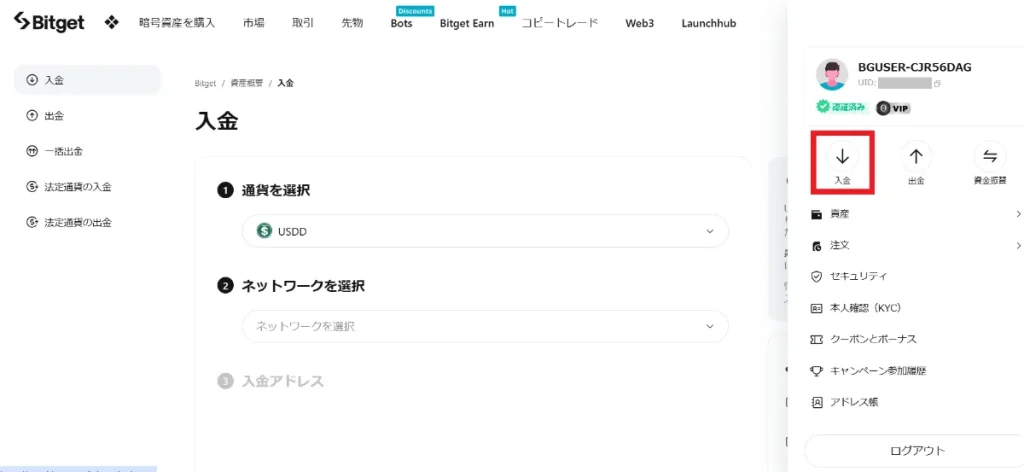
Task: Open the Bitget Earn menu
Action: (x=467, y=24)
